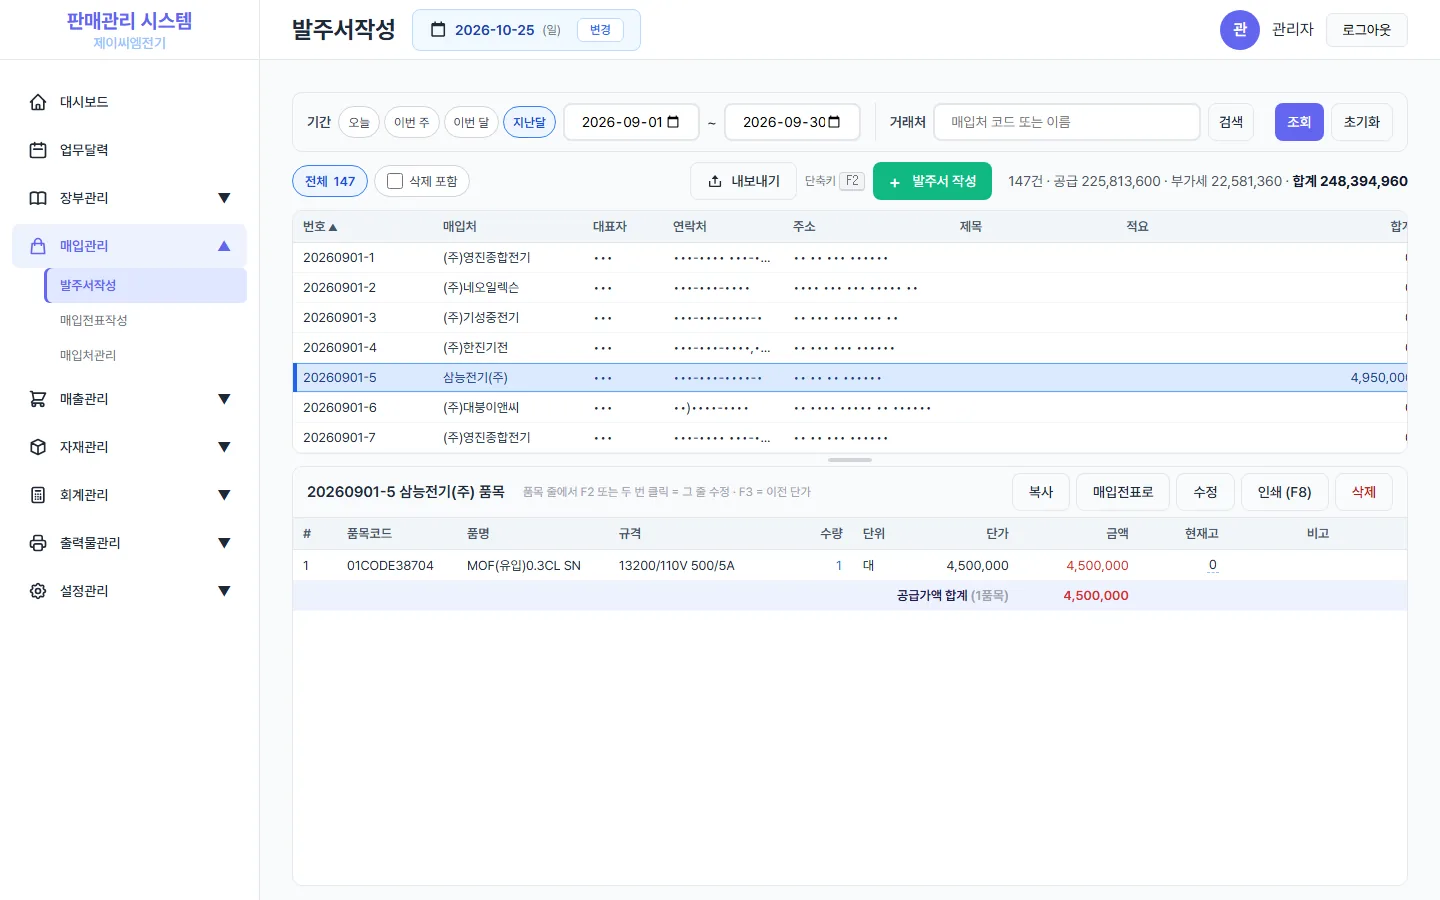The height and width of the screenshot is (900, 1440).
Task: Click the 출력물관리 printer icon
Action: click(38, 543)
